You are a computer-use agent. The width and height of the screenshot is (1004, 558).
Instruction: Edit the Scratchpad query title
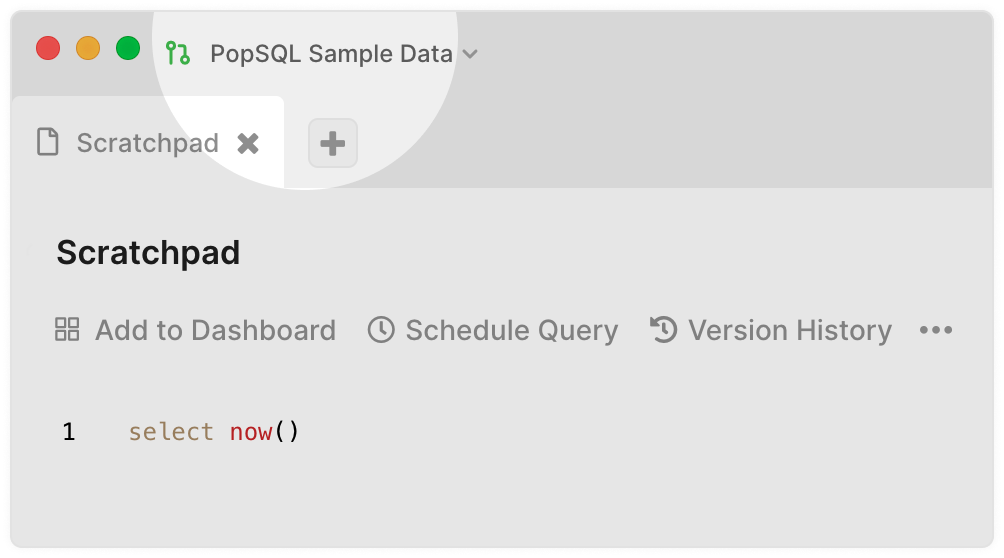click(148, 253)
